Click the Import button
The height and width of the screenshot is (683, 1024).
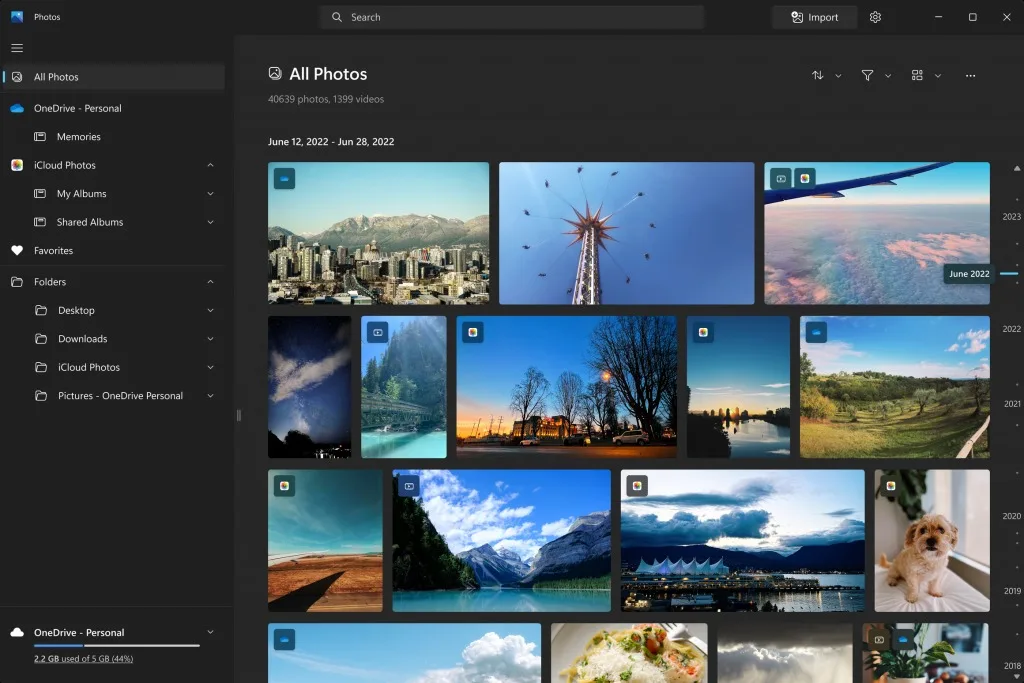pyautogui.click(x=814, y=17)
